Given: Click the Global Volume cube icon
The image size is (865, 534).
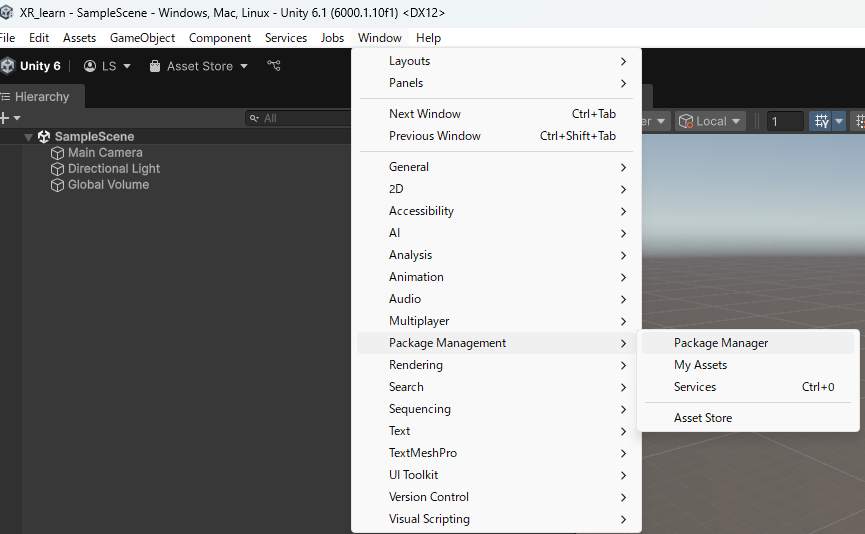Looking at the screenshot, I should point(57,185).
